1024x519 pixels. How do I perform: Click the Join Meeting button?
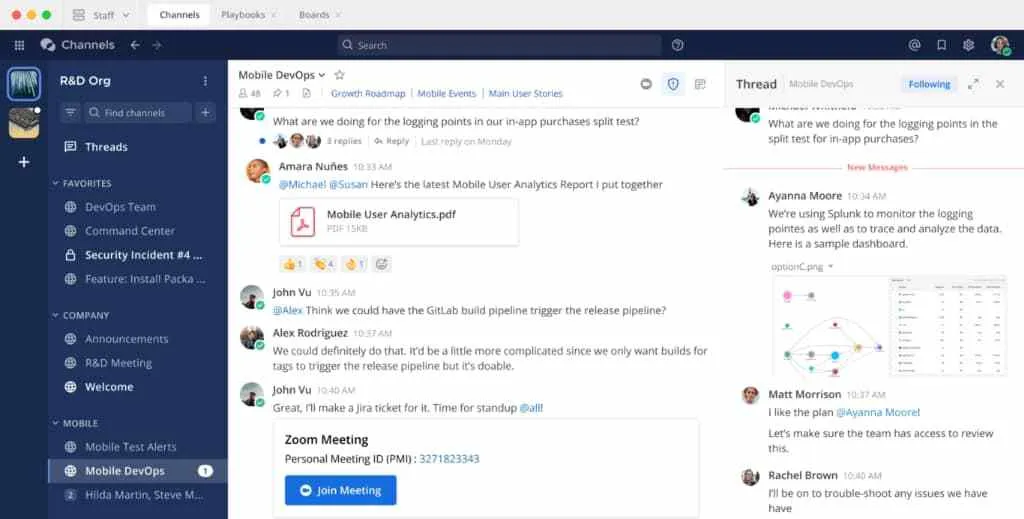click(x=340, y=490)
